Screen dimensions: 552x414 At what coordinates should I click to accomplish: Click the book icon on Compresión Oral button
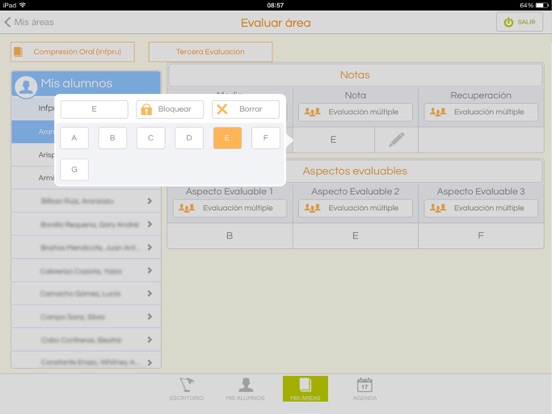(18, 52)
